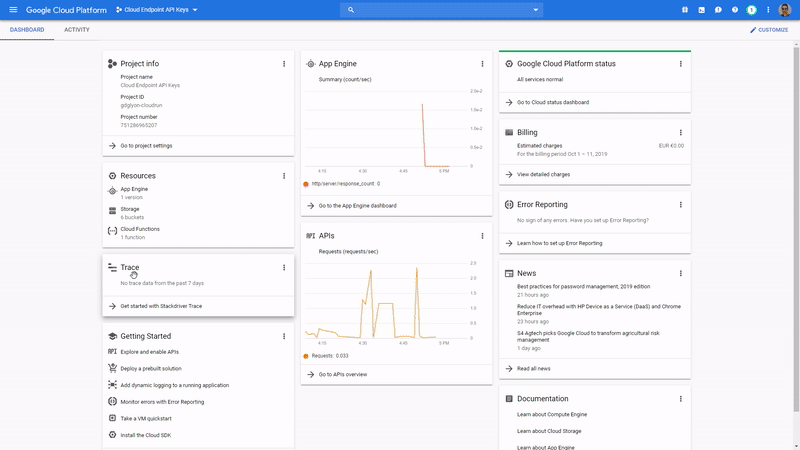This screenshot has width=800, height=450.
Task: Click the VM quickstart icon
Action: click(x=112, y=418)
